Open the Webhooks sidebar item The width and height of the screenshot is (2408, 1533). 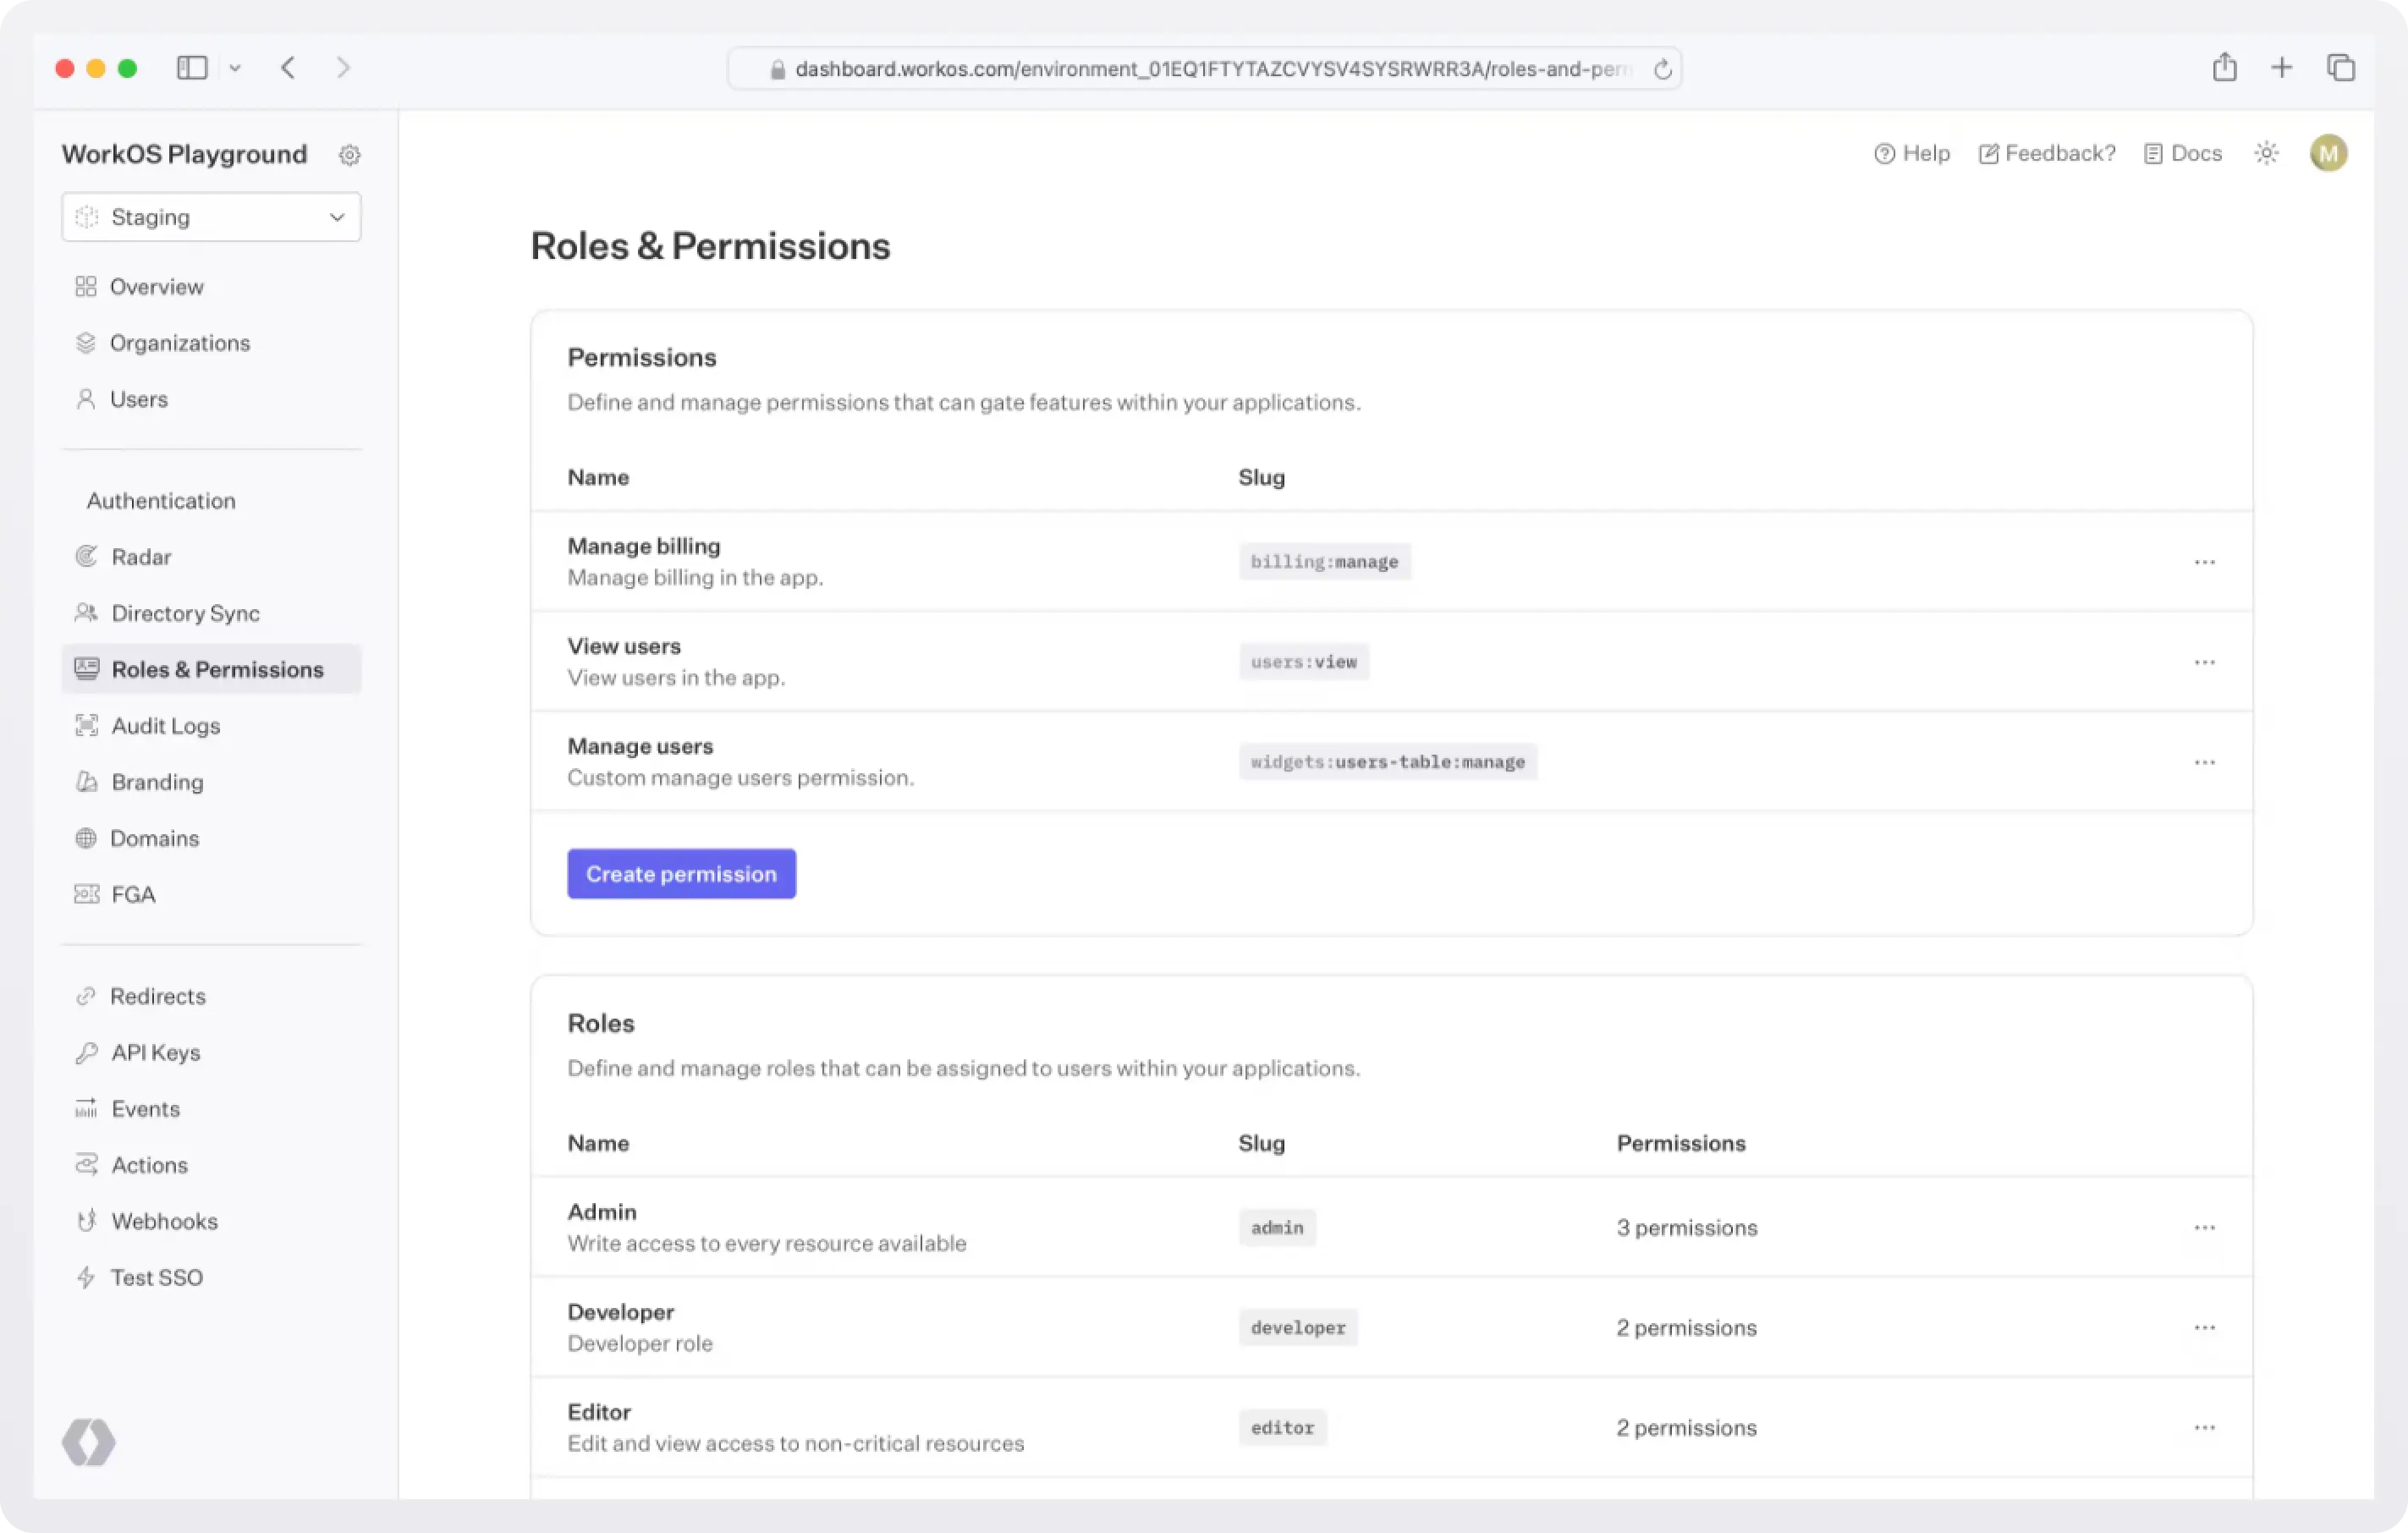tap(164, 1221)
